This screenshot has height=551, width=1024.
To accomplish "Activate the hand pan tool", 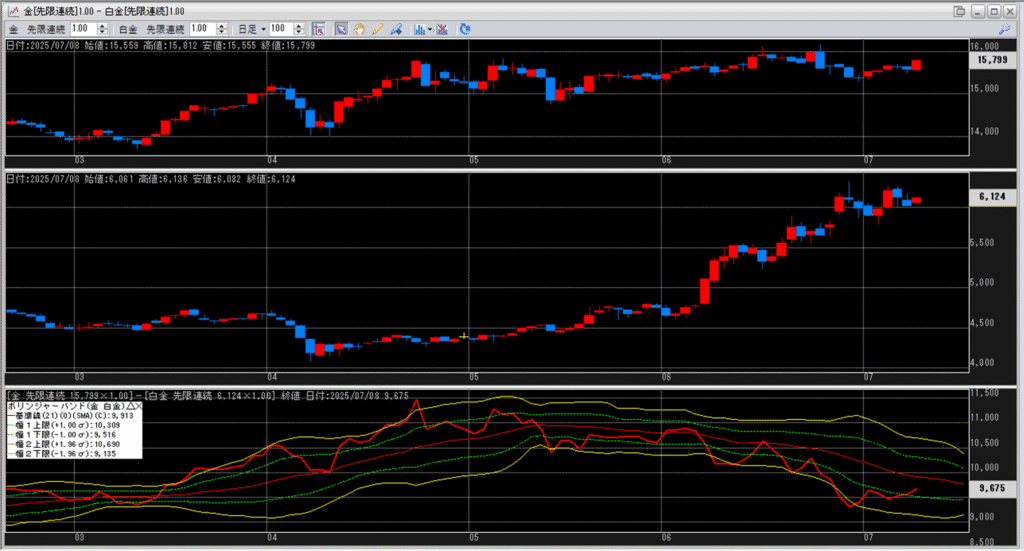I will tap(359, 29).
